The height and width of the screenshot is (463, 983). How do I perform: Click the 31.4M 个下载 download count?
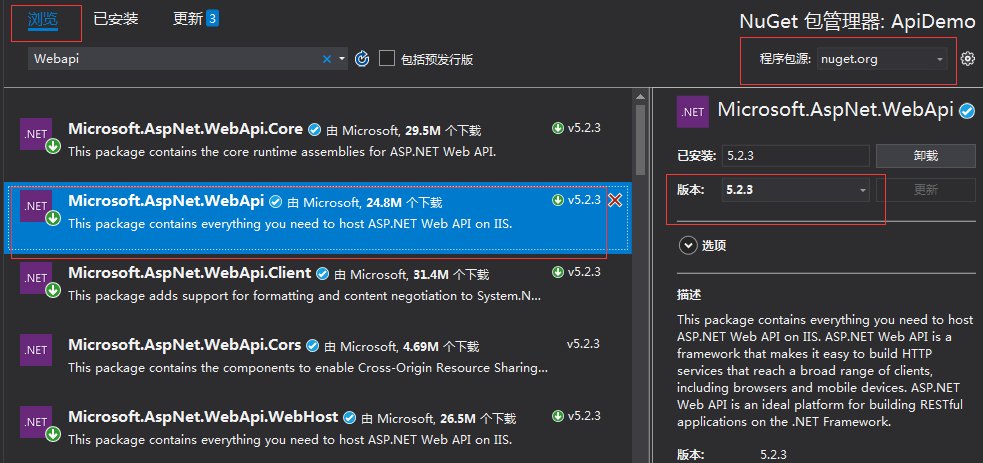(449, 274)
